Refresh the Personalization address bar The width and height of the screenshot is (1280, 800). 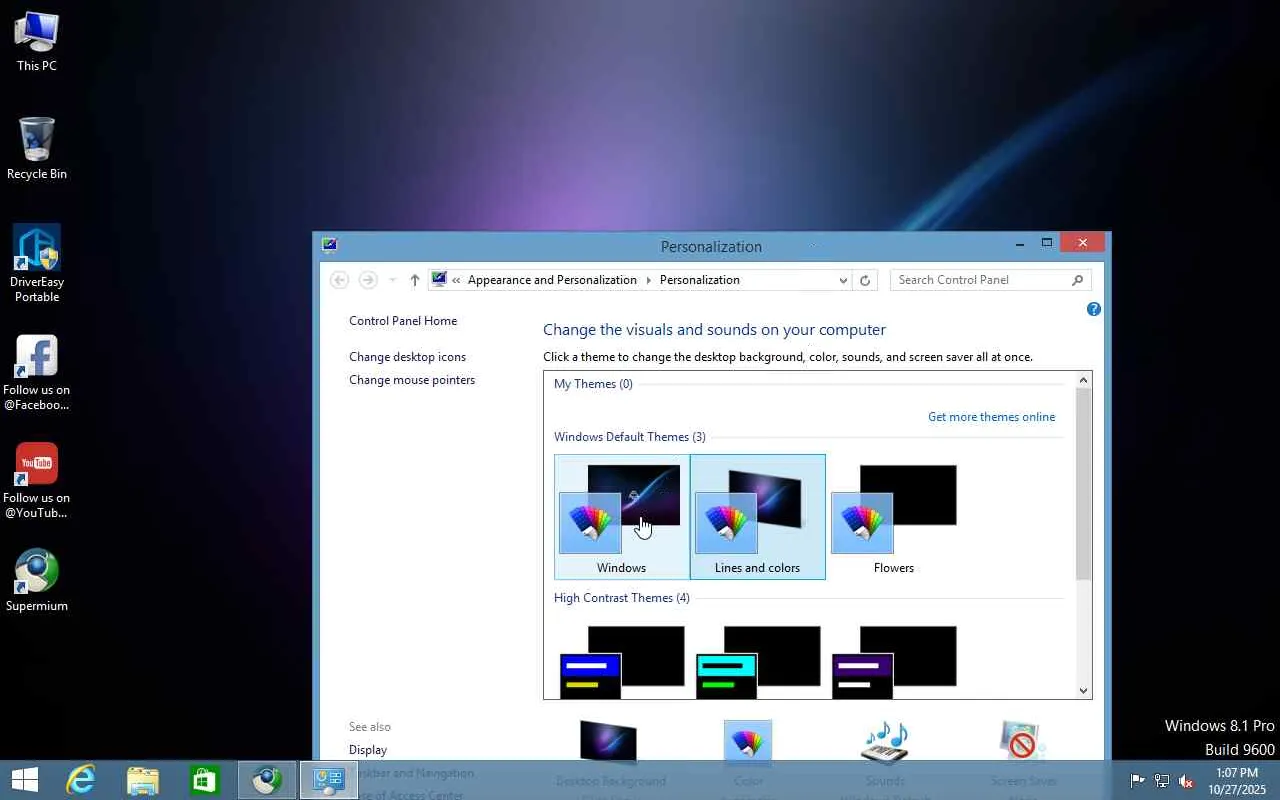[x=865, y=280]
